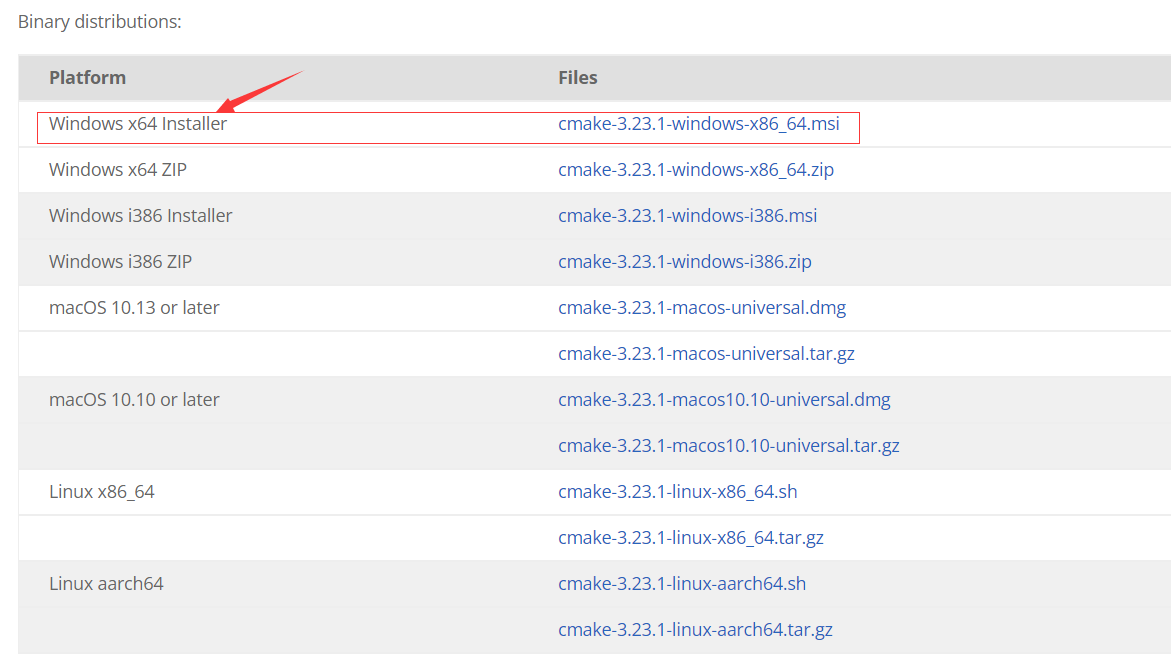Click the 'Platform' column header
Viewport: 1171px width, 654px height.
pos(87,78)
